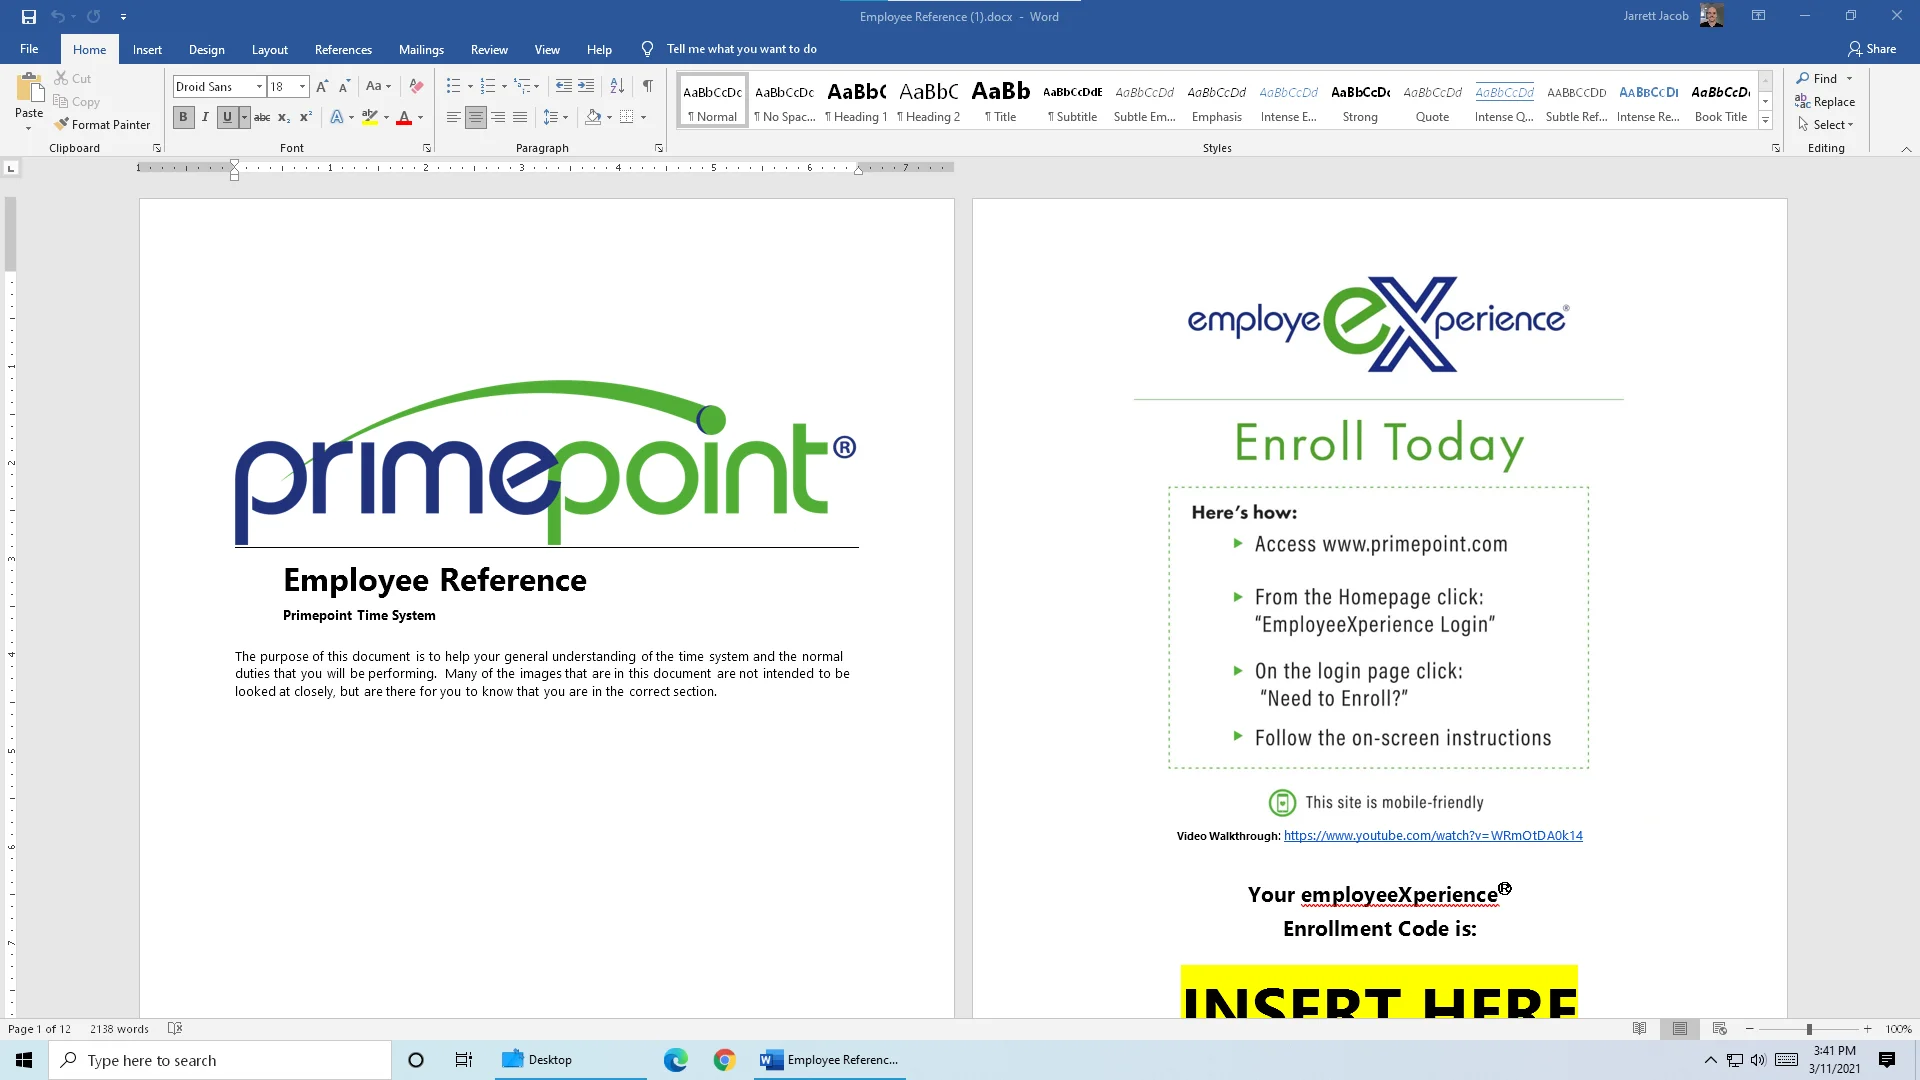This screenshot has height=1080, width=1920.
Task: Apply strikethrough to text
Action: (x=261, y=117)
